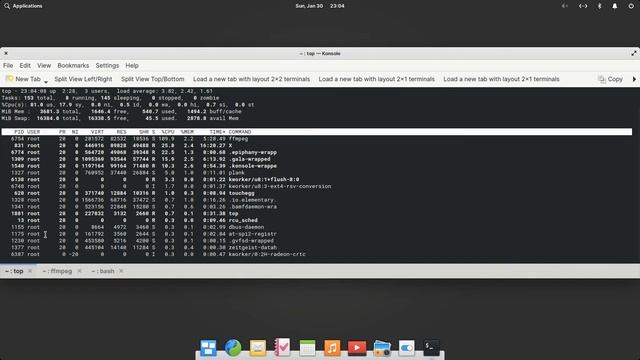Close the top tab
The height and width of the screenshot is (360, 640).
[x=30, y=271]
